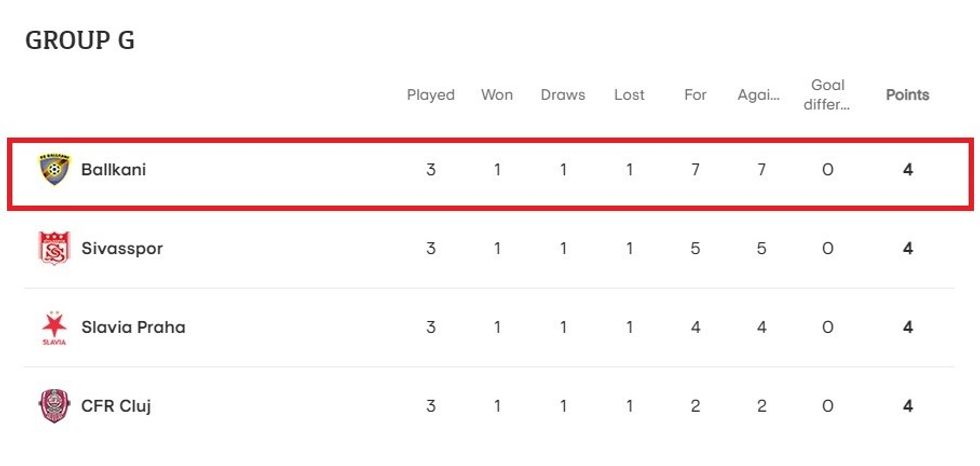The image size is (980, 466).
Task: Click the Lost column header
Action: (629, 95)
